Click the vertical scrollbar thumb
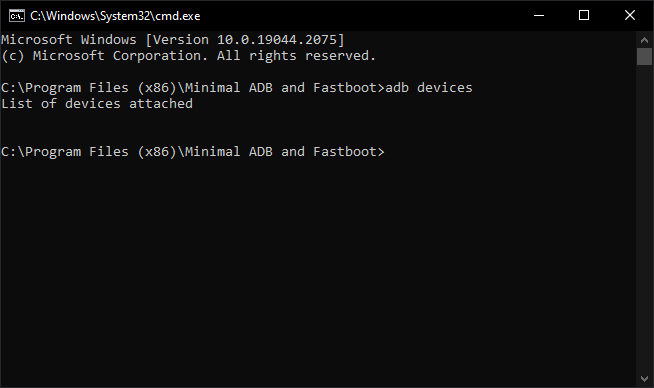The height and width of the screenshot is (388, 654). (644, 56)
